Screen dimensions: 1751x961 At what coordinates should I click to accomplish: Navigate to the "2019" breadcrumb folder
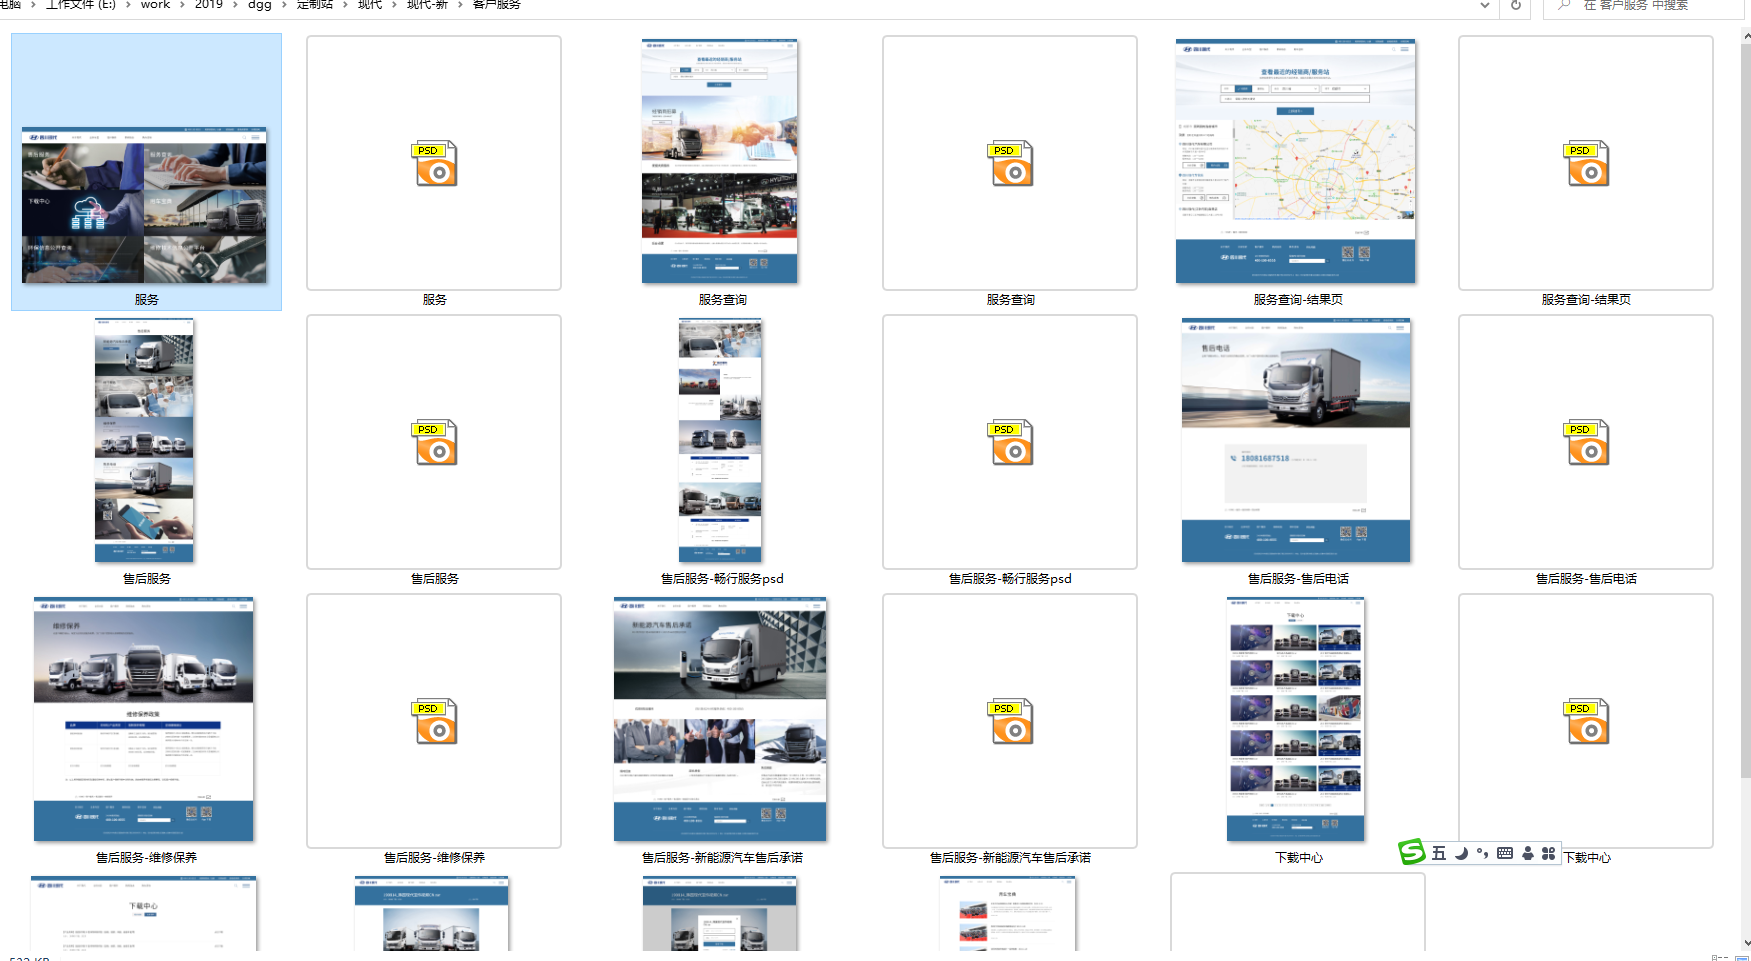coord(208,5)
